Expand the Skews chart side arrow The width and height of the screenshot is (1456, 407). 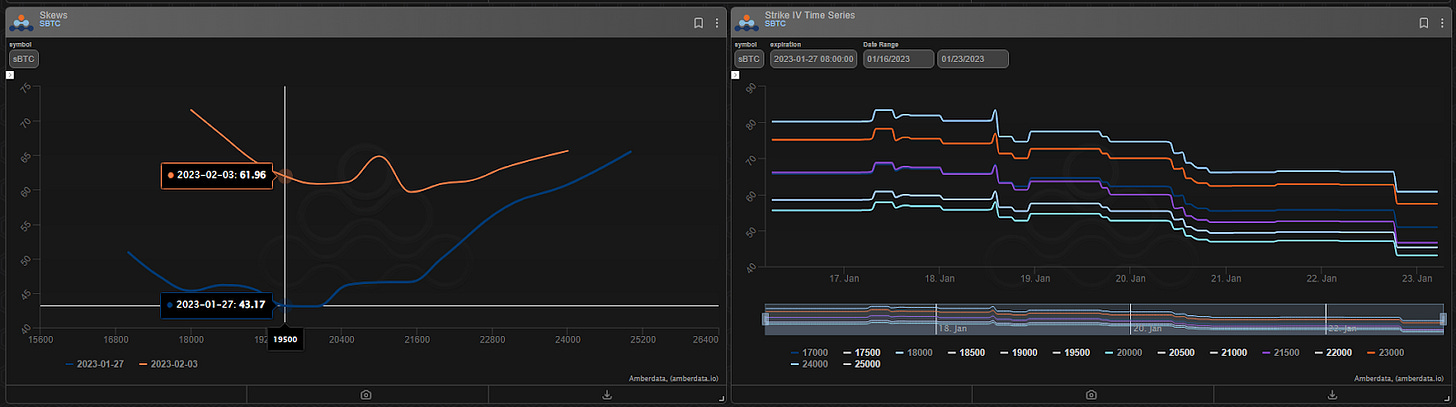click(x=9, y=74)
